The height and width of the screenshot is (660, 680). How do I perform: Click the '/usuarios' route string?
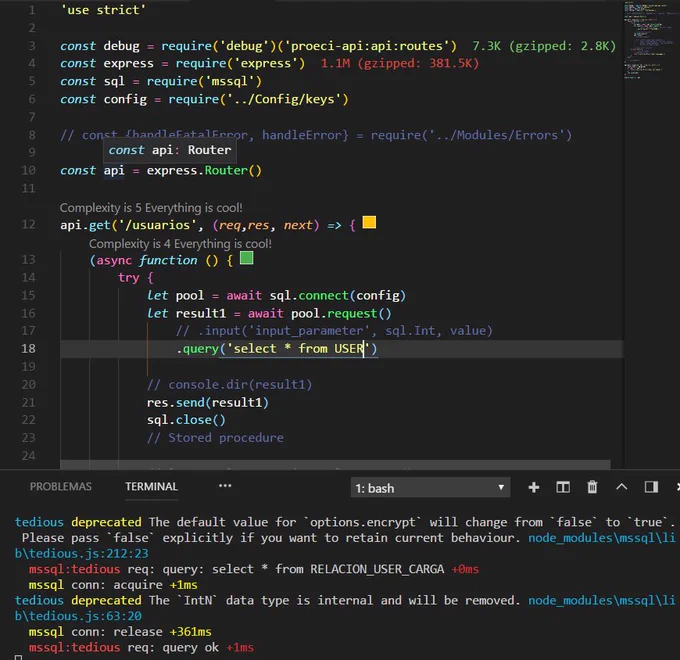click(160, 225)
